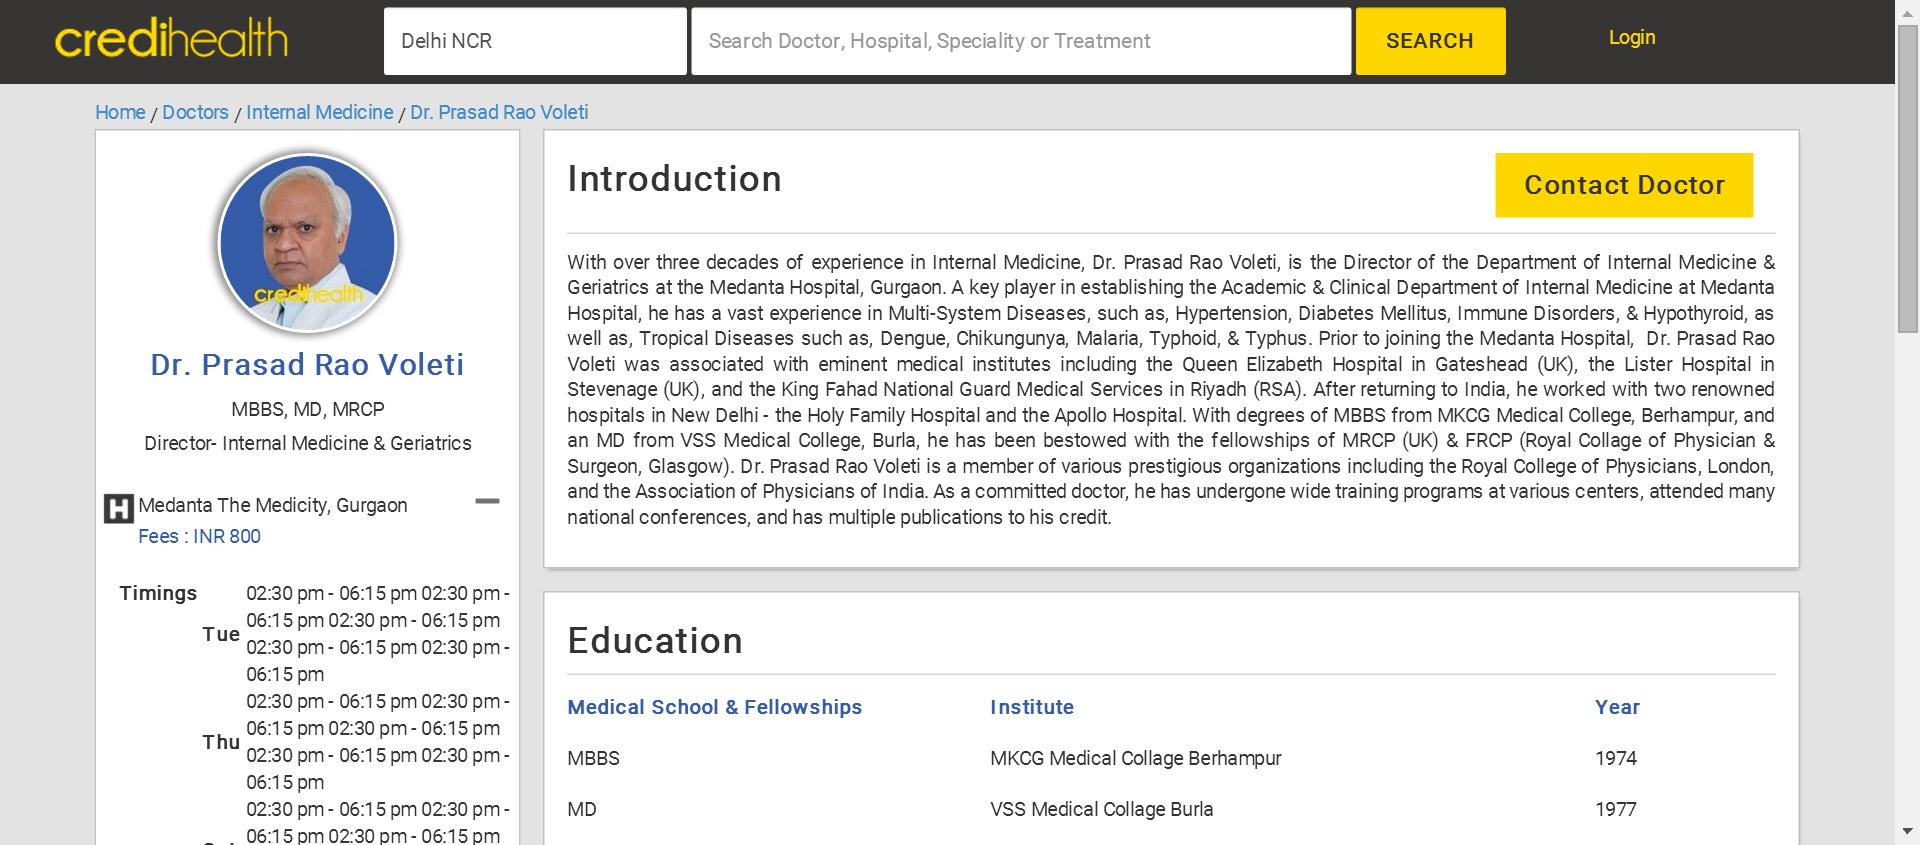
Task: Click the credihealth logo
Action: [171, 40]
